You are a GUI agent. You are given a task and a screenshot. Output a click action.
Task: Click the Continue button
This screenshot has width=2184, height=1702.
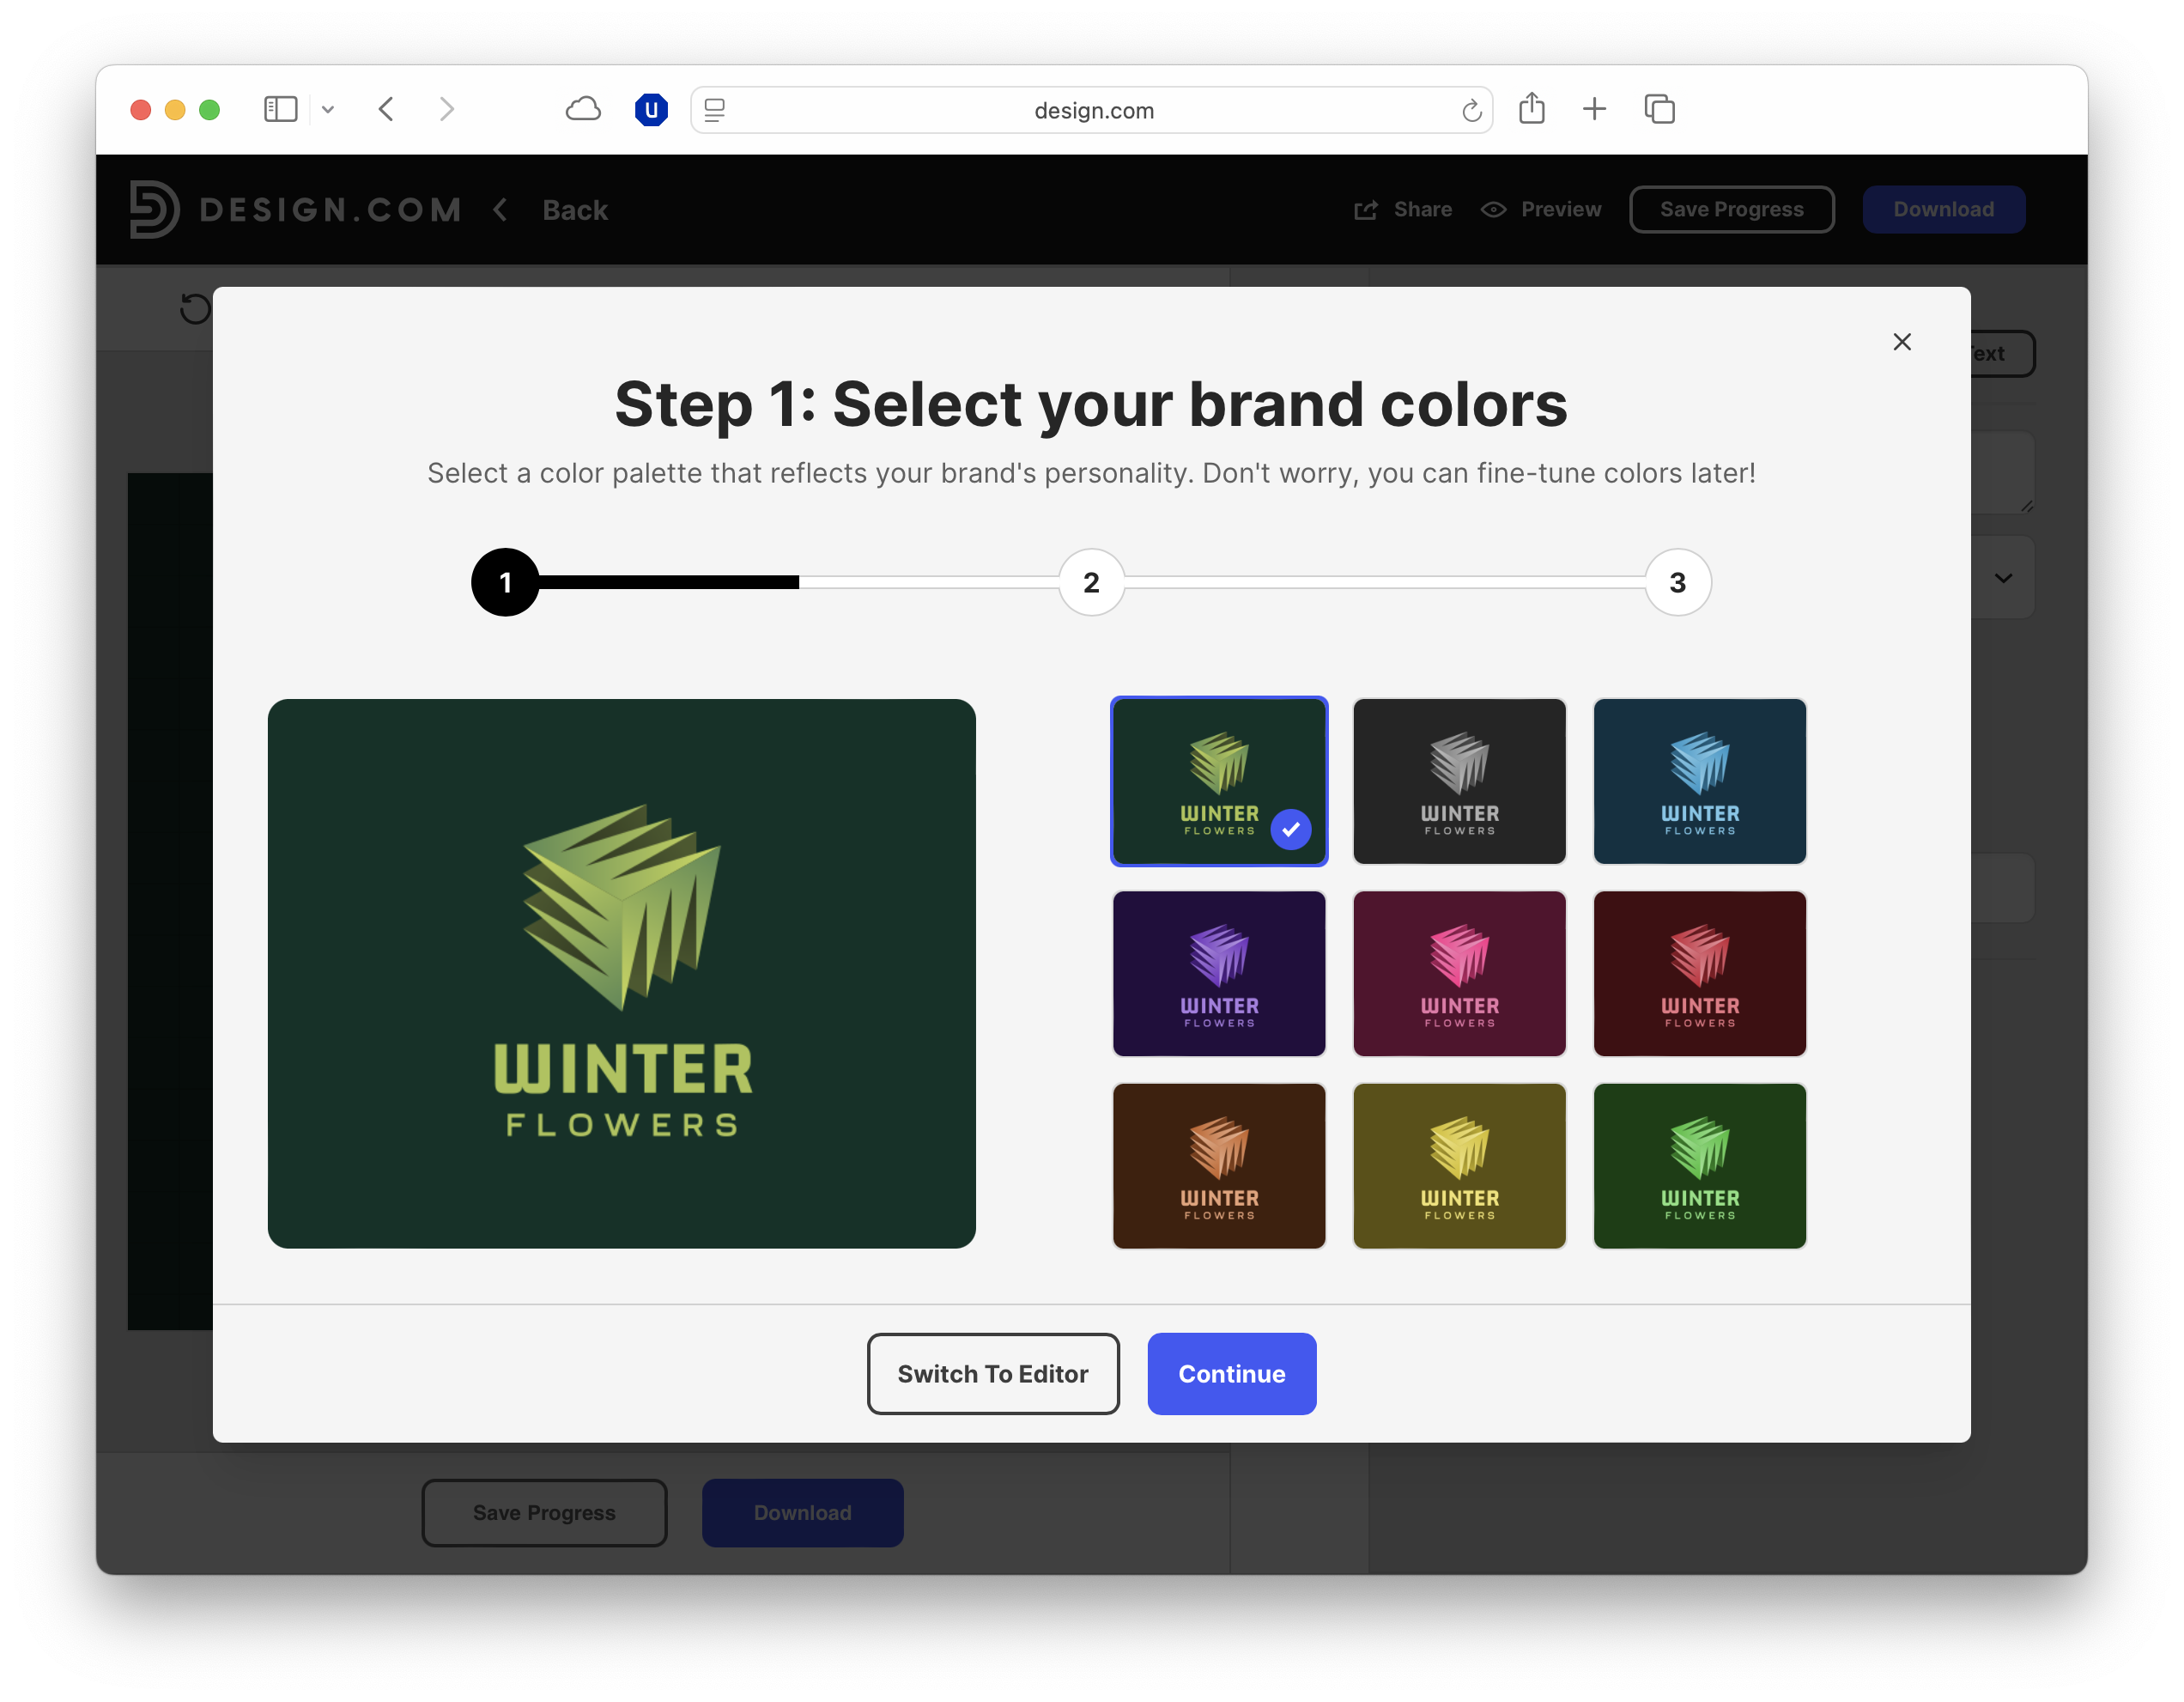coord(1231,1374)
